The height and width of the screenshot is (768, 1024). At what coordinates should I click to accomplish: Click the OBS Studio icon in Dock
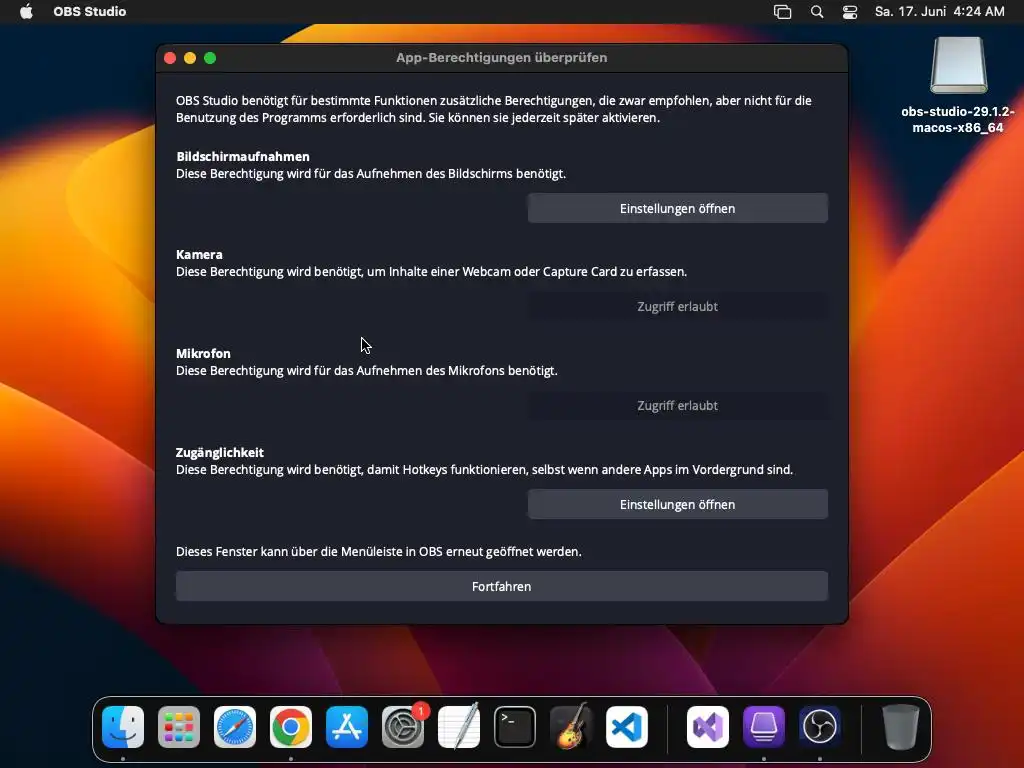coord(820,727)
